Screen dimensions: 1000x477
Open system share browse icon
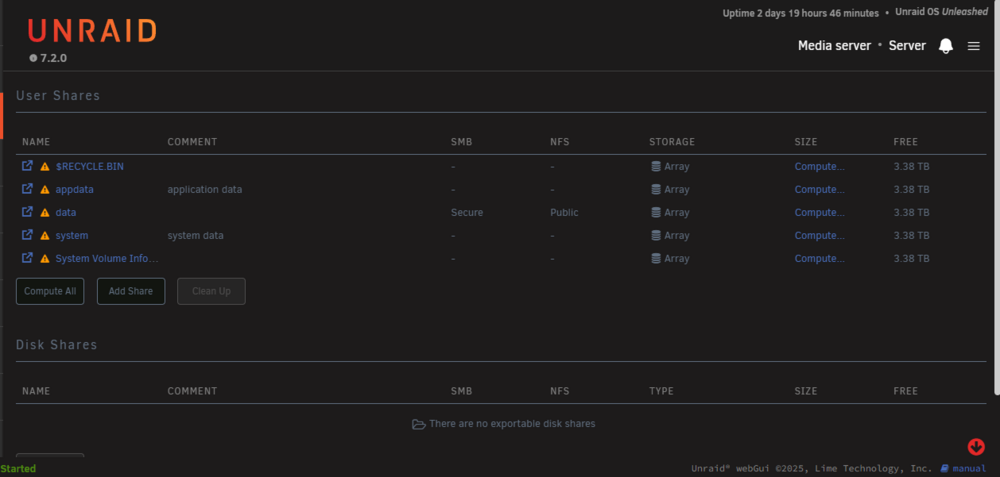click(x=27, y=235)
